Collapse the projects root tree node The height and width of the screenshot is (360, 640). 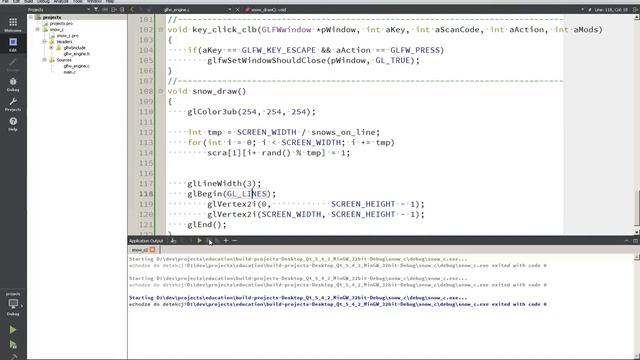tap(31, 18)
